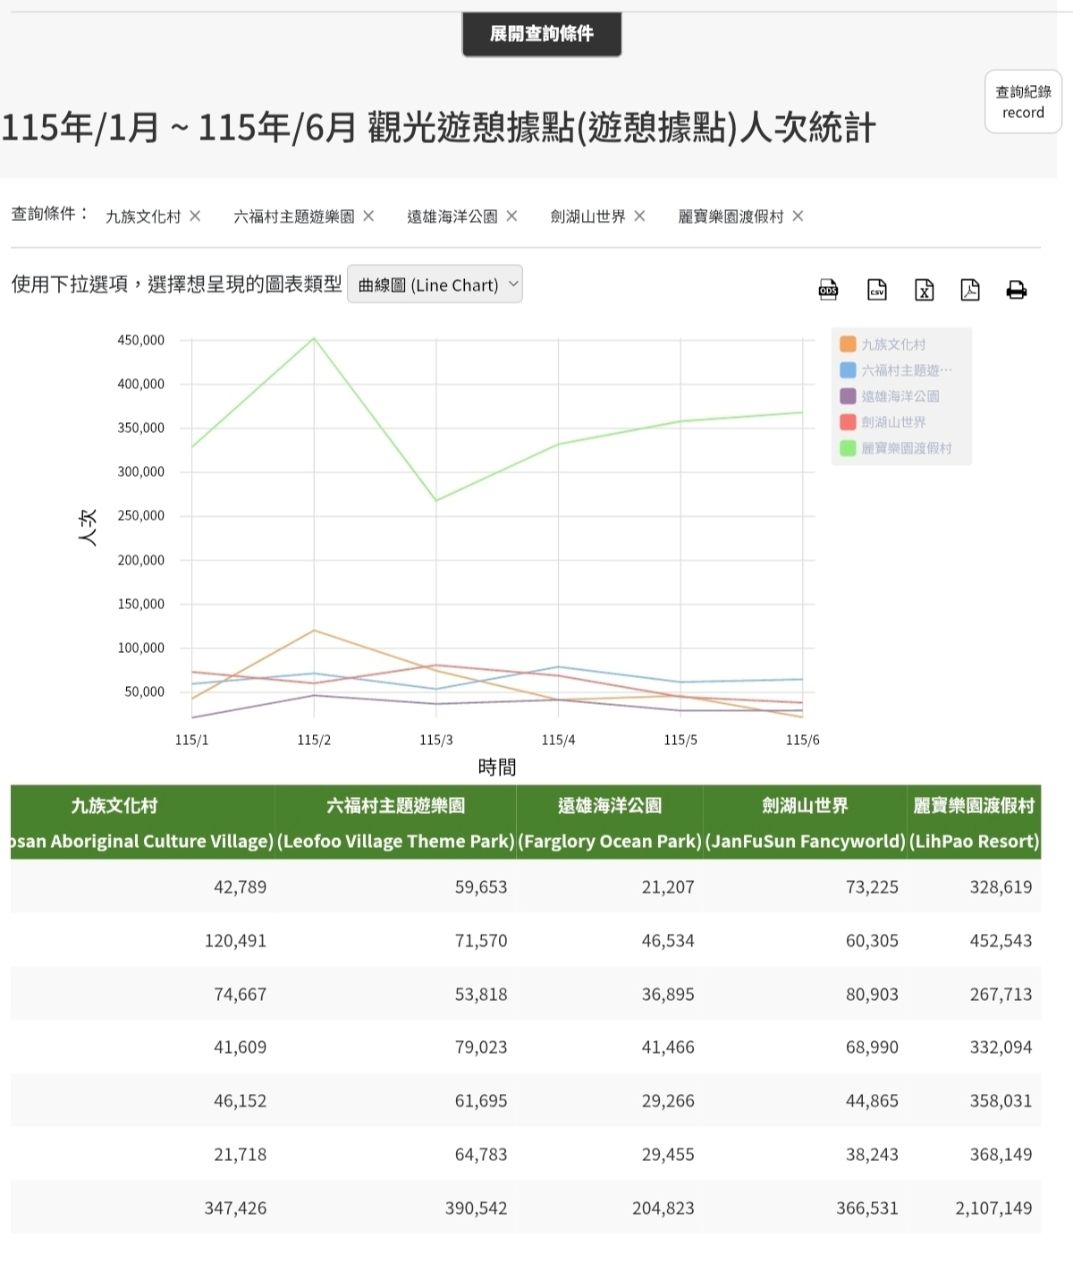Click 遠雄海洋公園 query condition label
The image size is (1073, 1280).
(452, 216)
